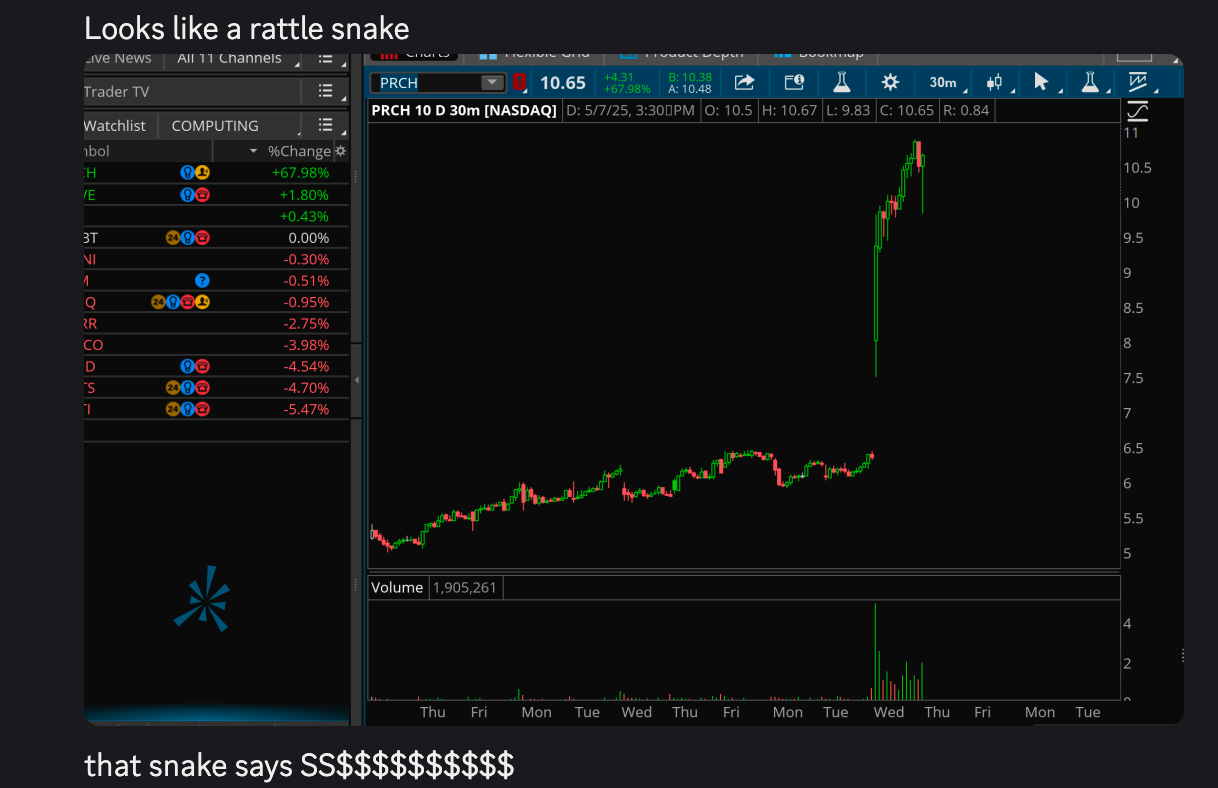Expand the PRCH symbol dropdown arrow

(x=492, y=83)
